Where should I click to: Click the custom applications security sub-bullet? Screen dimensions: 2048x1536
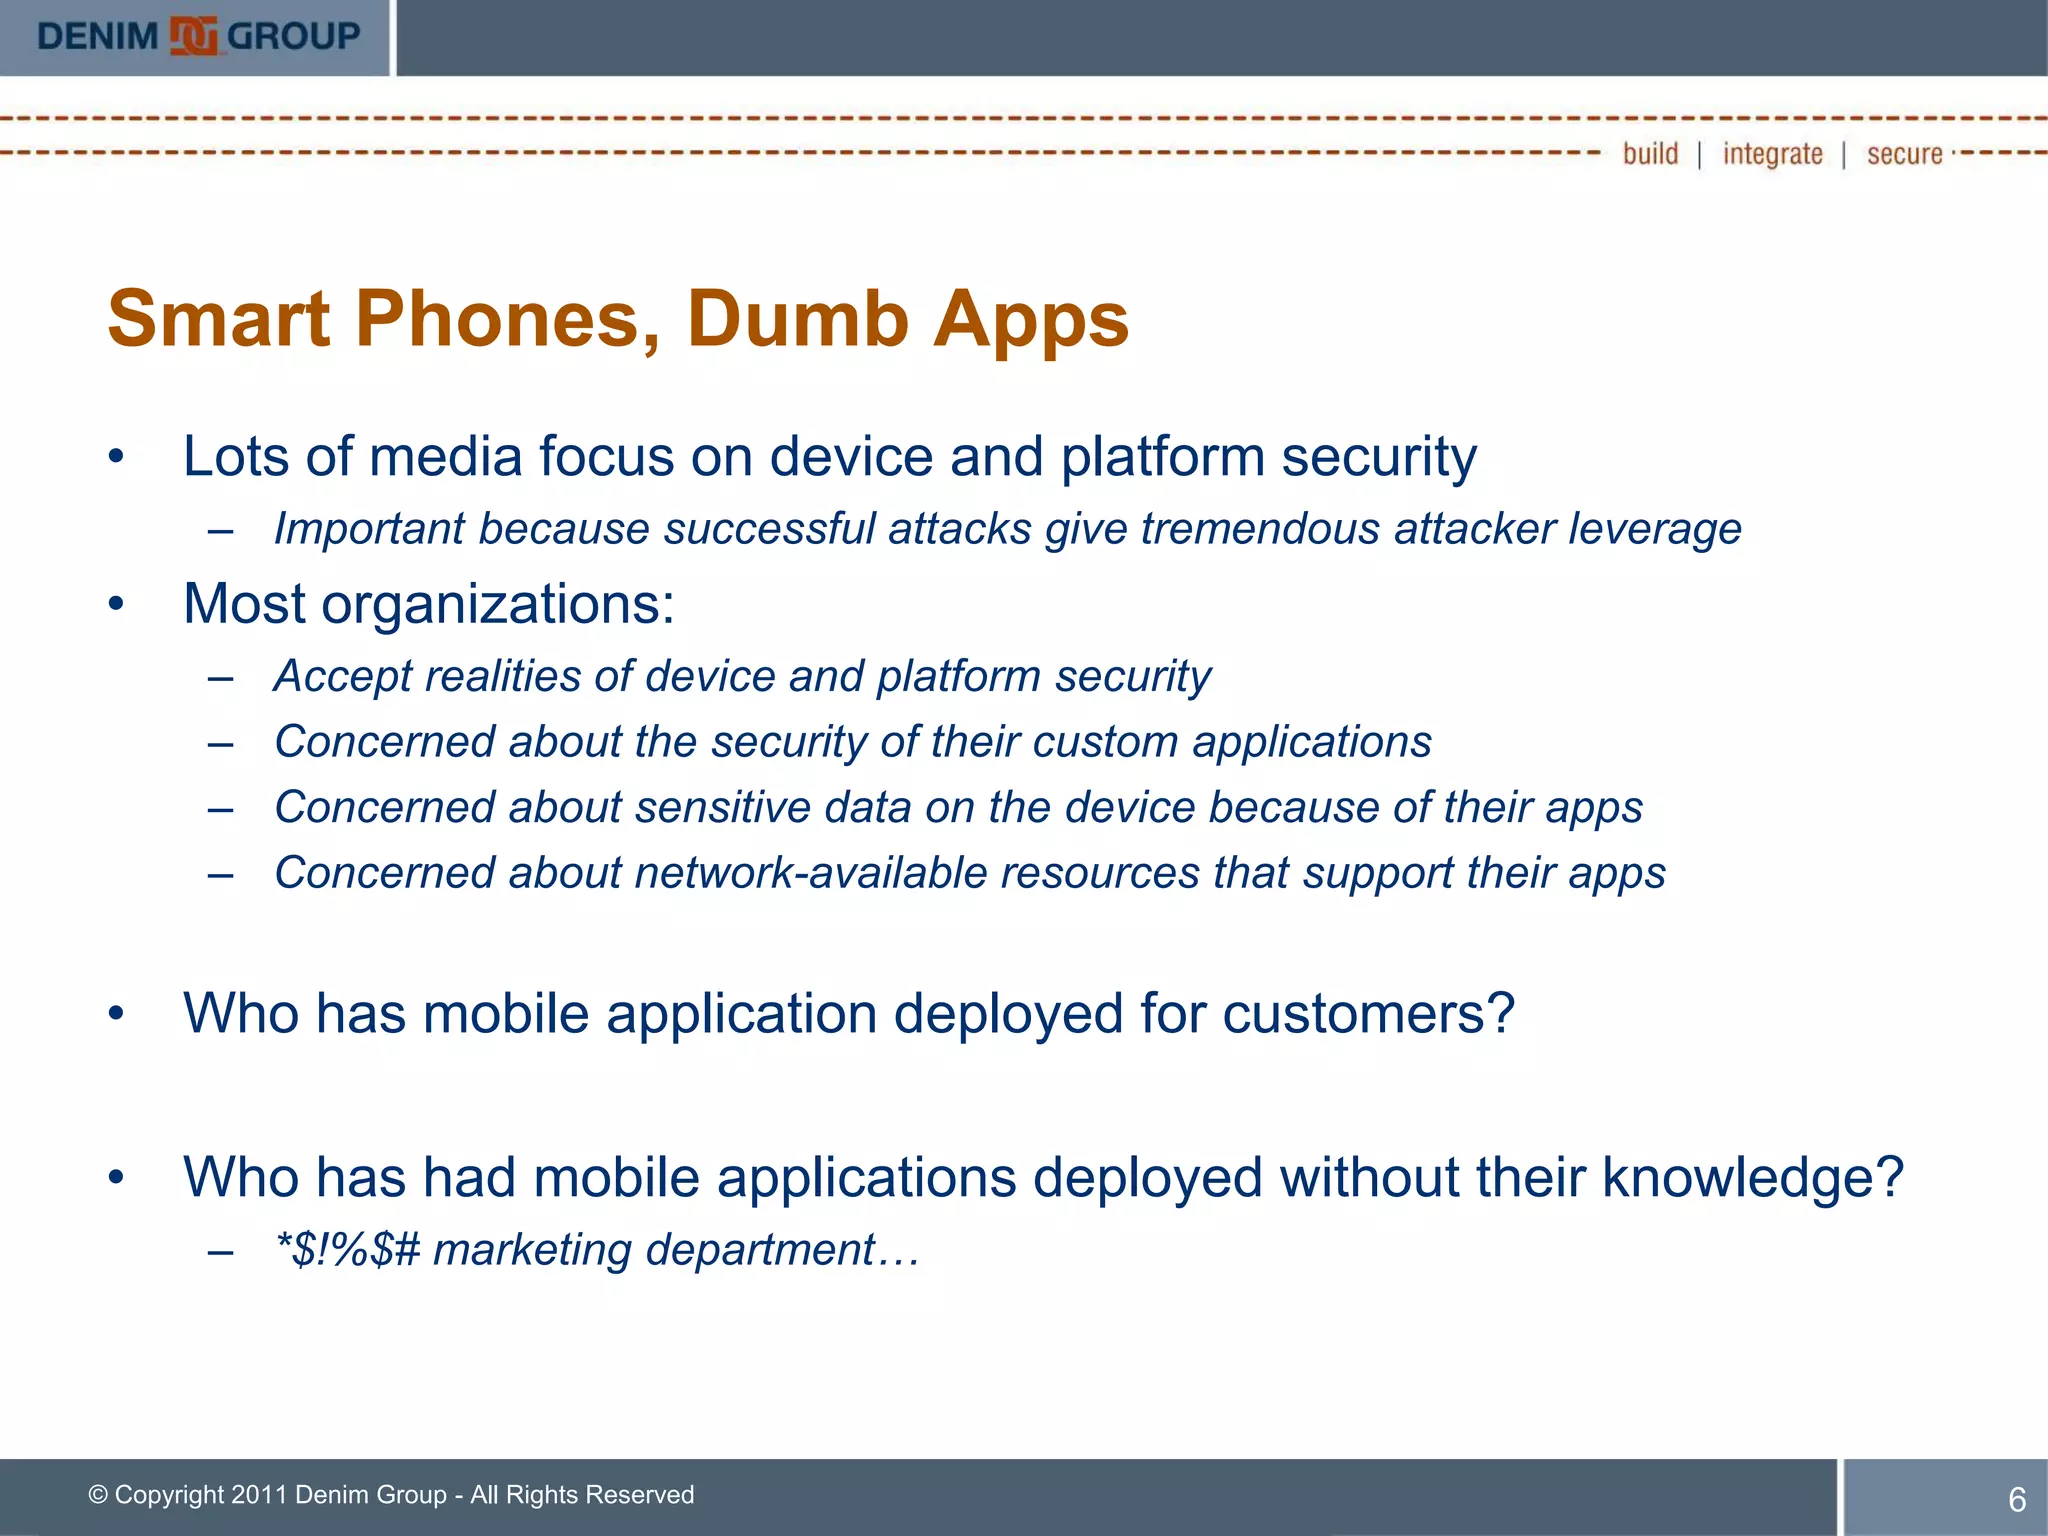[x=852, y=742]
